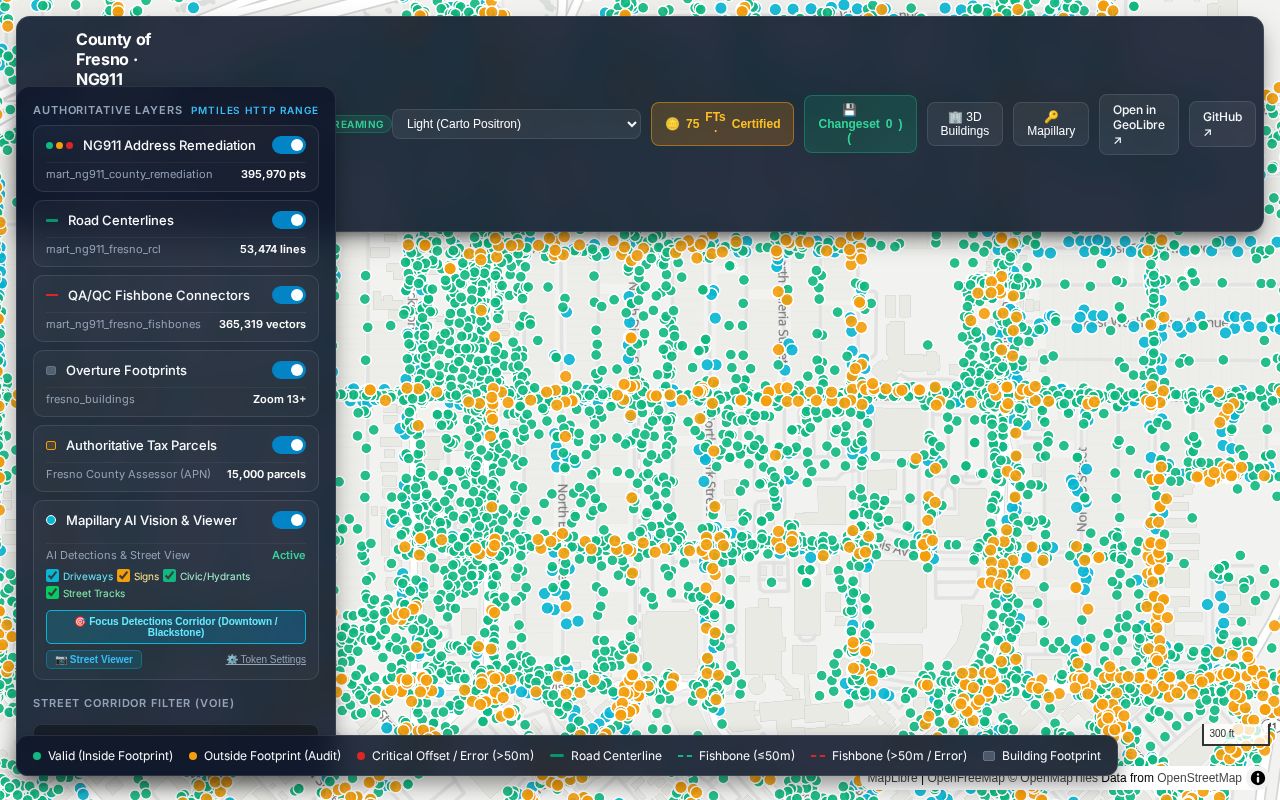The width and height of the screenshot is (1280, 800).
Task: Click the green Valid (Inside Footprint) legend dot
Action: (37, 756)
